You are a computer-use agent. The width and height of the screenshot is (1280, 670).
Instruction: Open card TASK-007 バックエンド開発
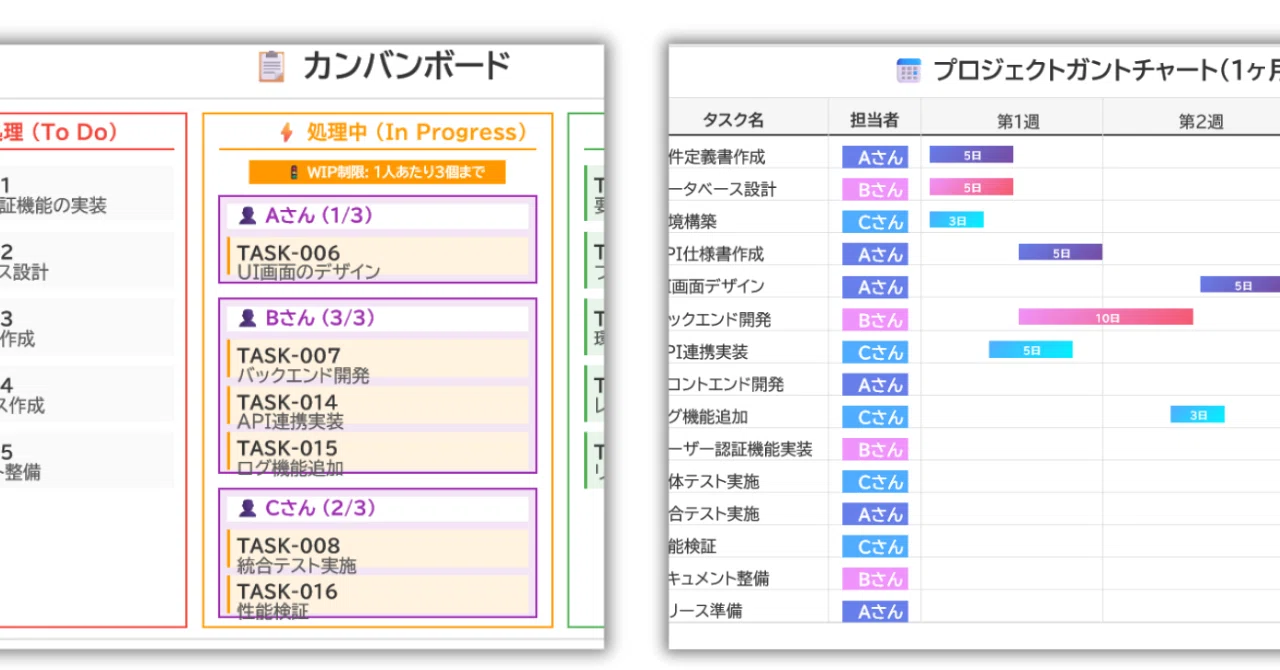(x=378, y=363)
